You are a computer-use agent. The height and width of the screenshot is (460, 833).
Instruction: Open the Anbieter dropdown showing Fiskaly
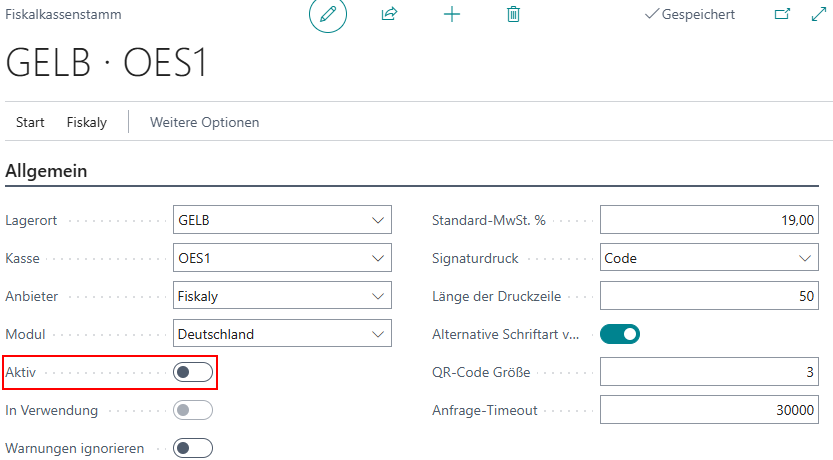click(x=378, y=296)
